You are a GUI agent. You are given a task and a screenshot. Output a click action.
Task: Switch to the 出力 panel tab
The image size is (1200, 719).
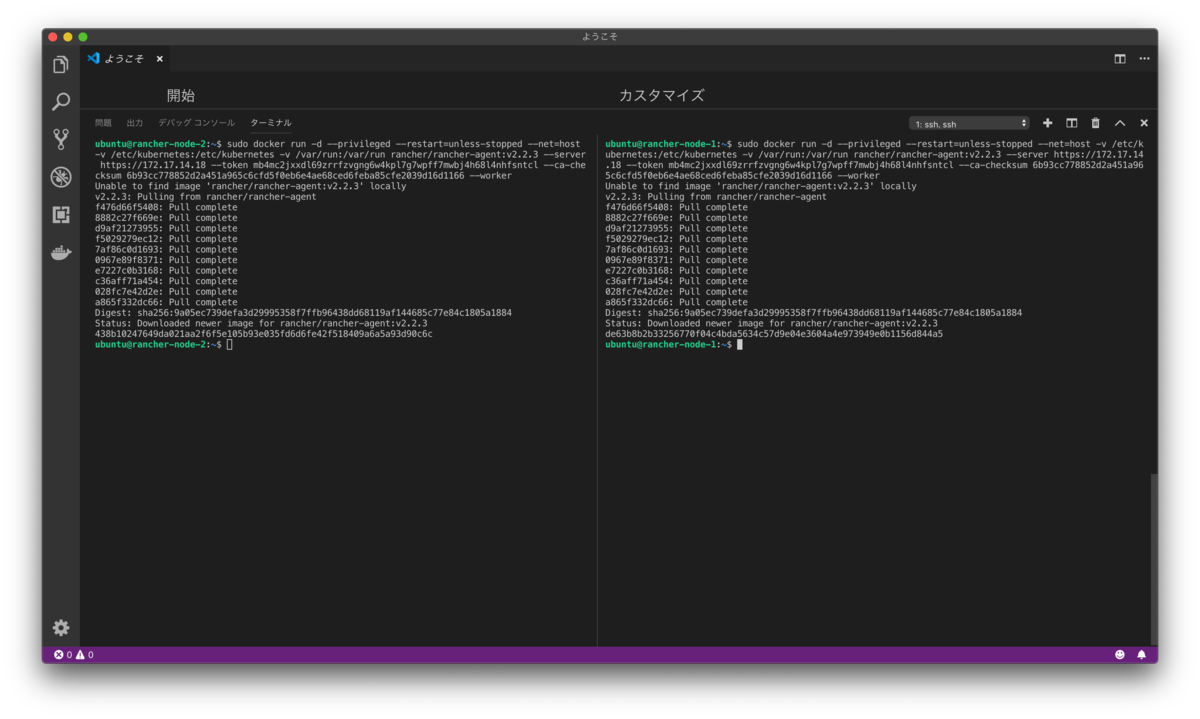135,123
